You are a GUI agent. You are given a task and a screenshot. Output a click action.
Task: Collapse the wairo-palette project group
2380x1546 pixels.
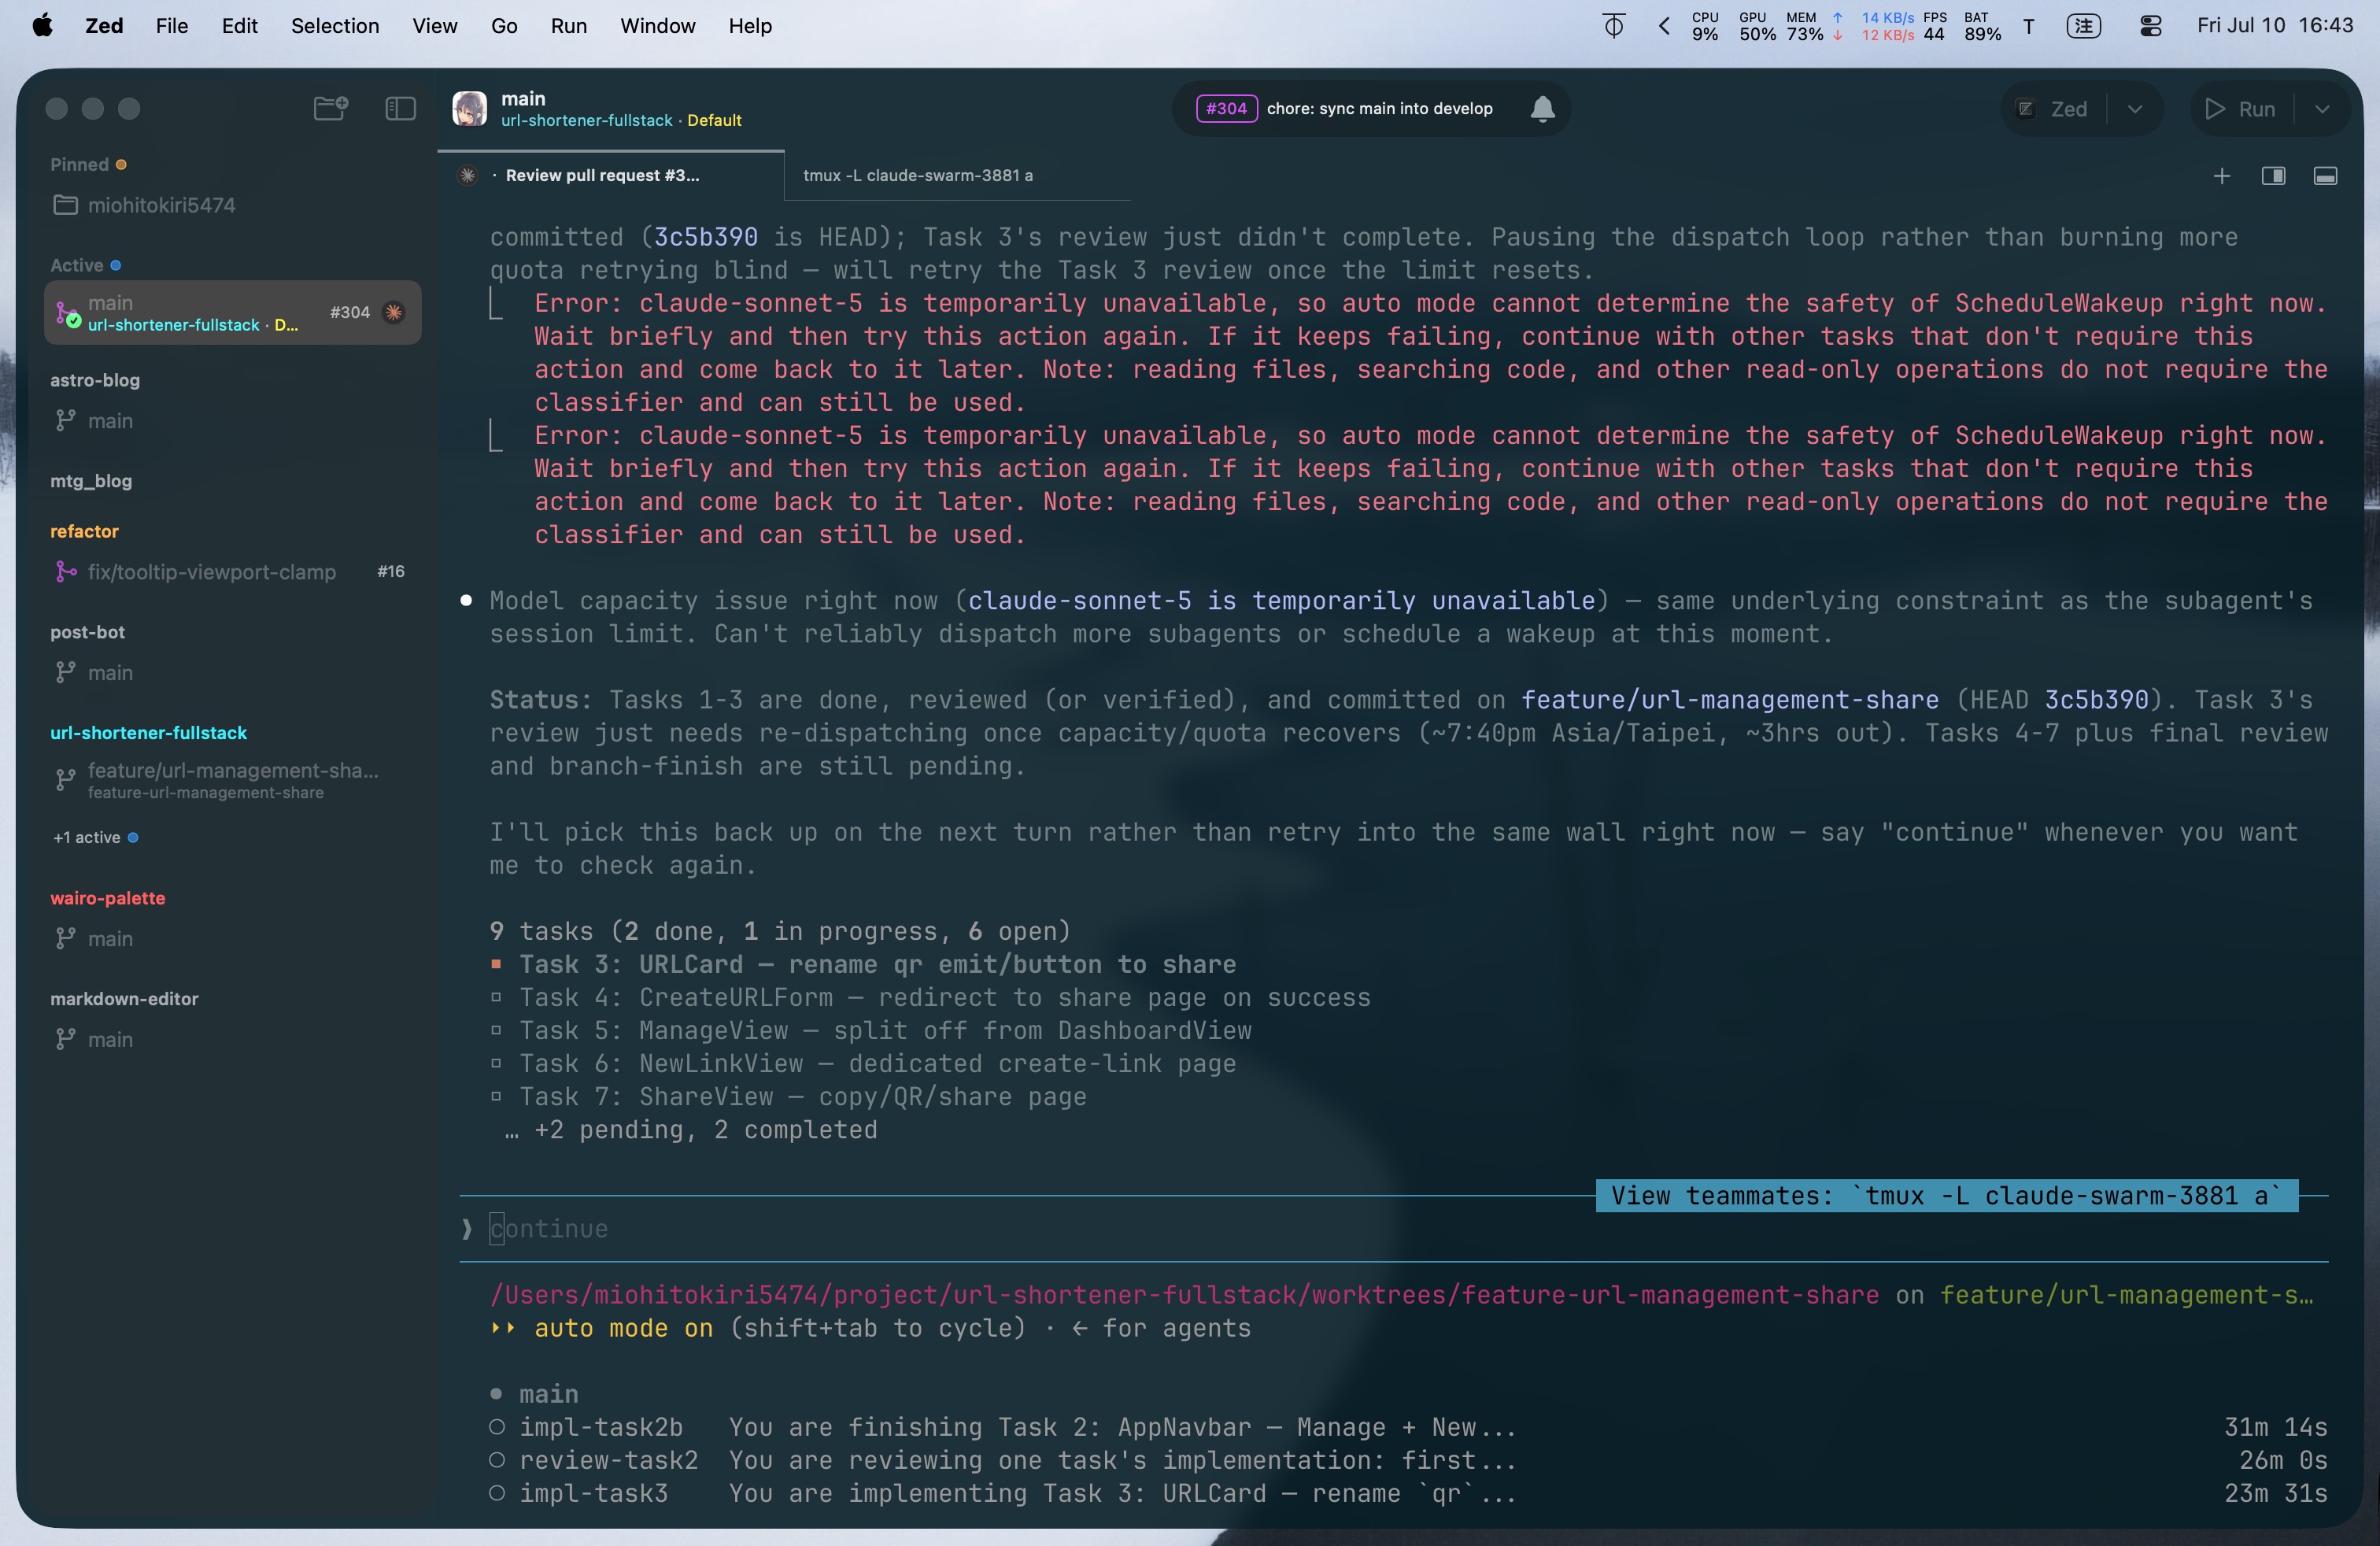click(108, 898)
